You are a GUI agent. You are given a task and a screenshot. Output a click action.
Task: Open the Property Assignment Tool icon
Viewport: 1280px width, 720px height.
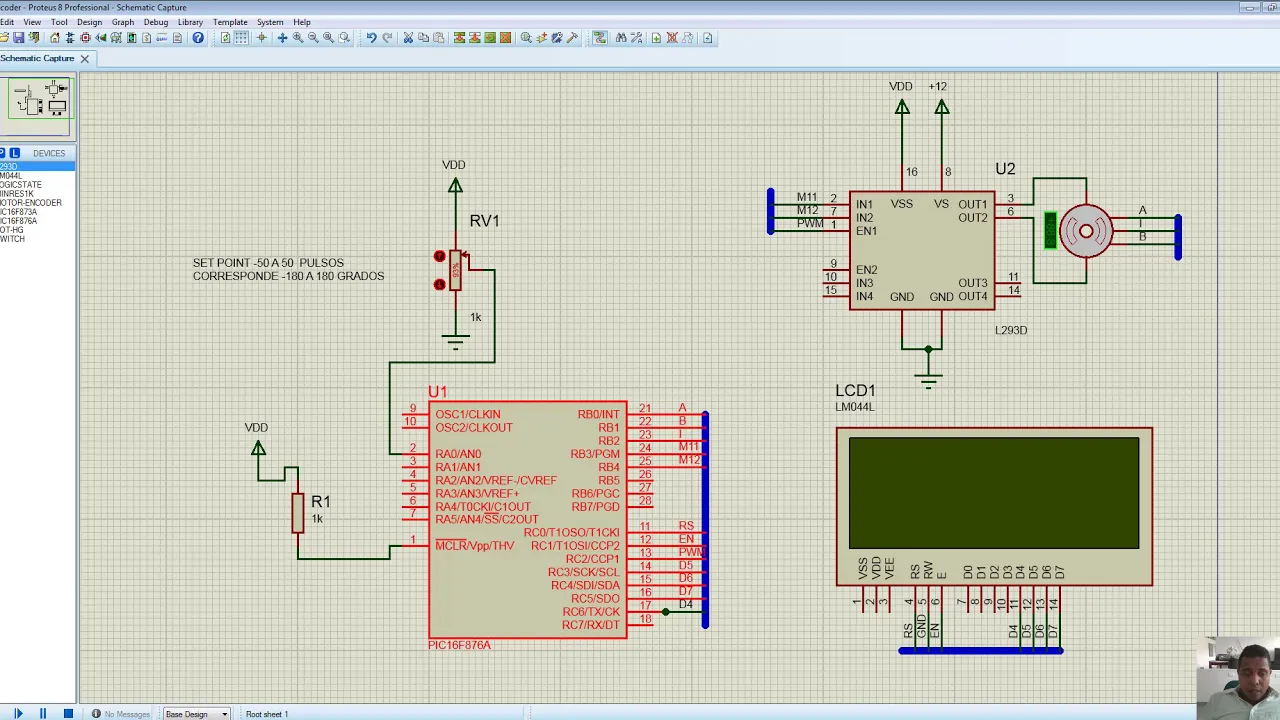[636, 38]
